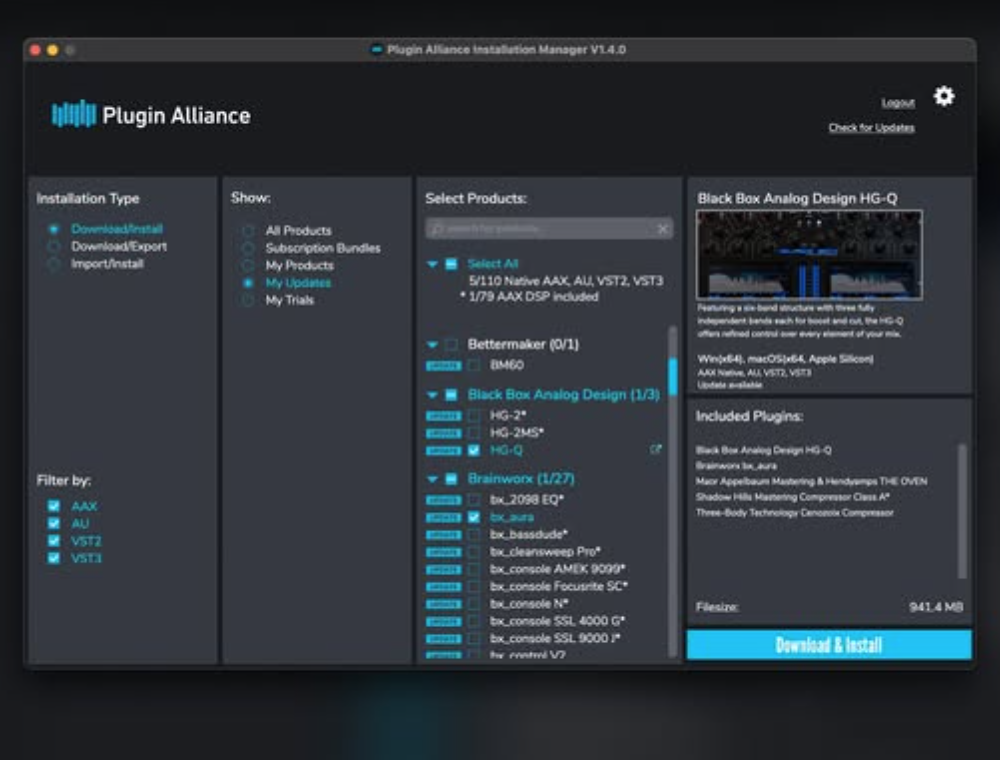Image resolution: width=1000 pixels, height=760 pixels.
Task: Open settings with the gear icon
Action: pyautogui.click(x=944, y=96)
